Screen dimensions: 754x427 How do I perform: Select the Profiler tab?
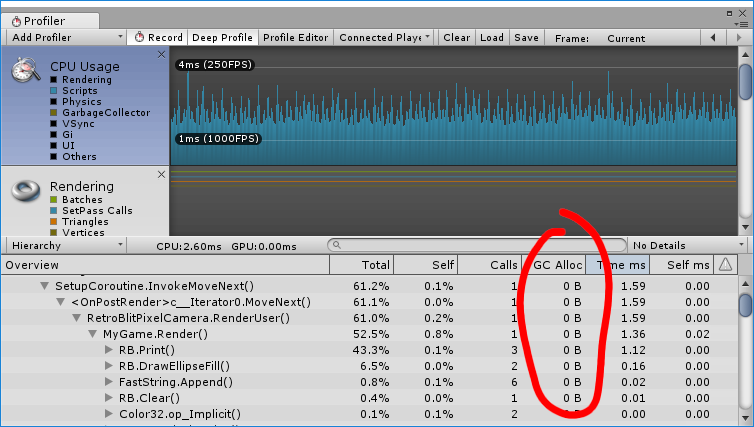[x=50, y=21]
